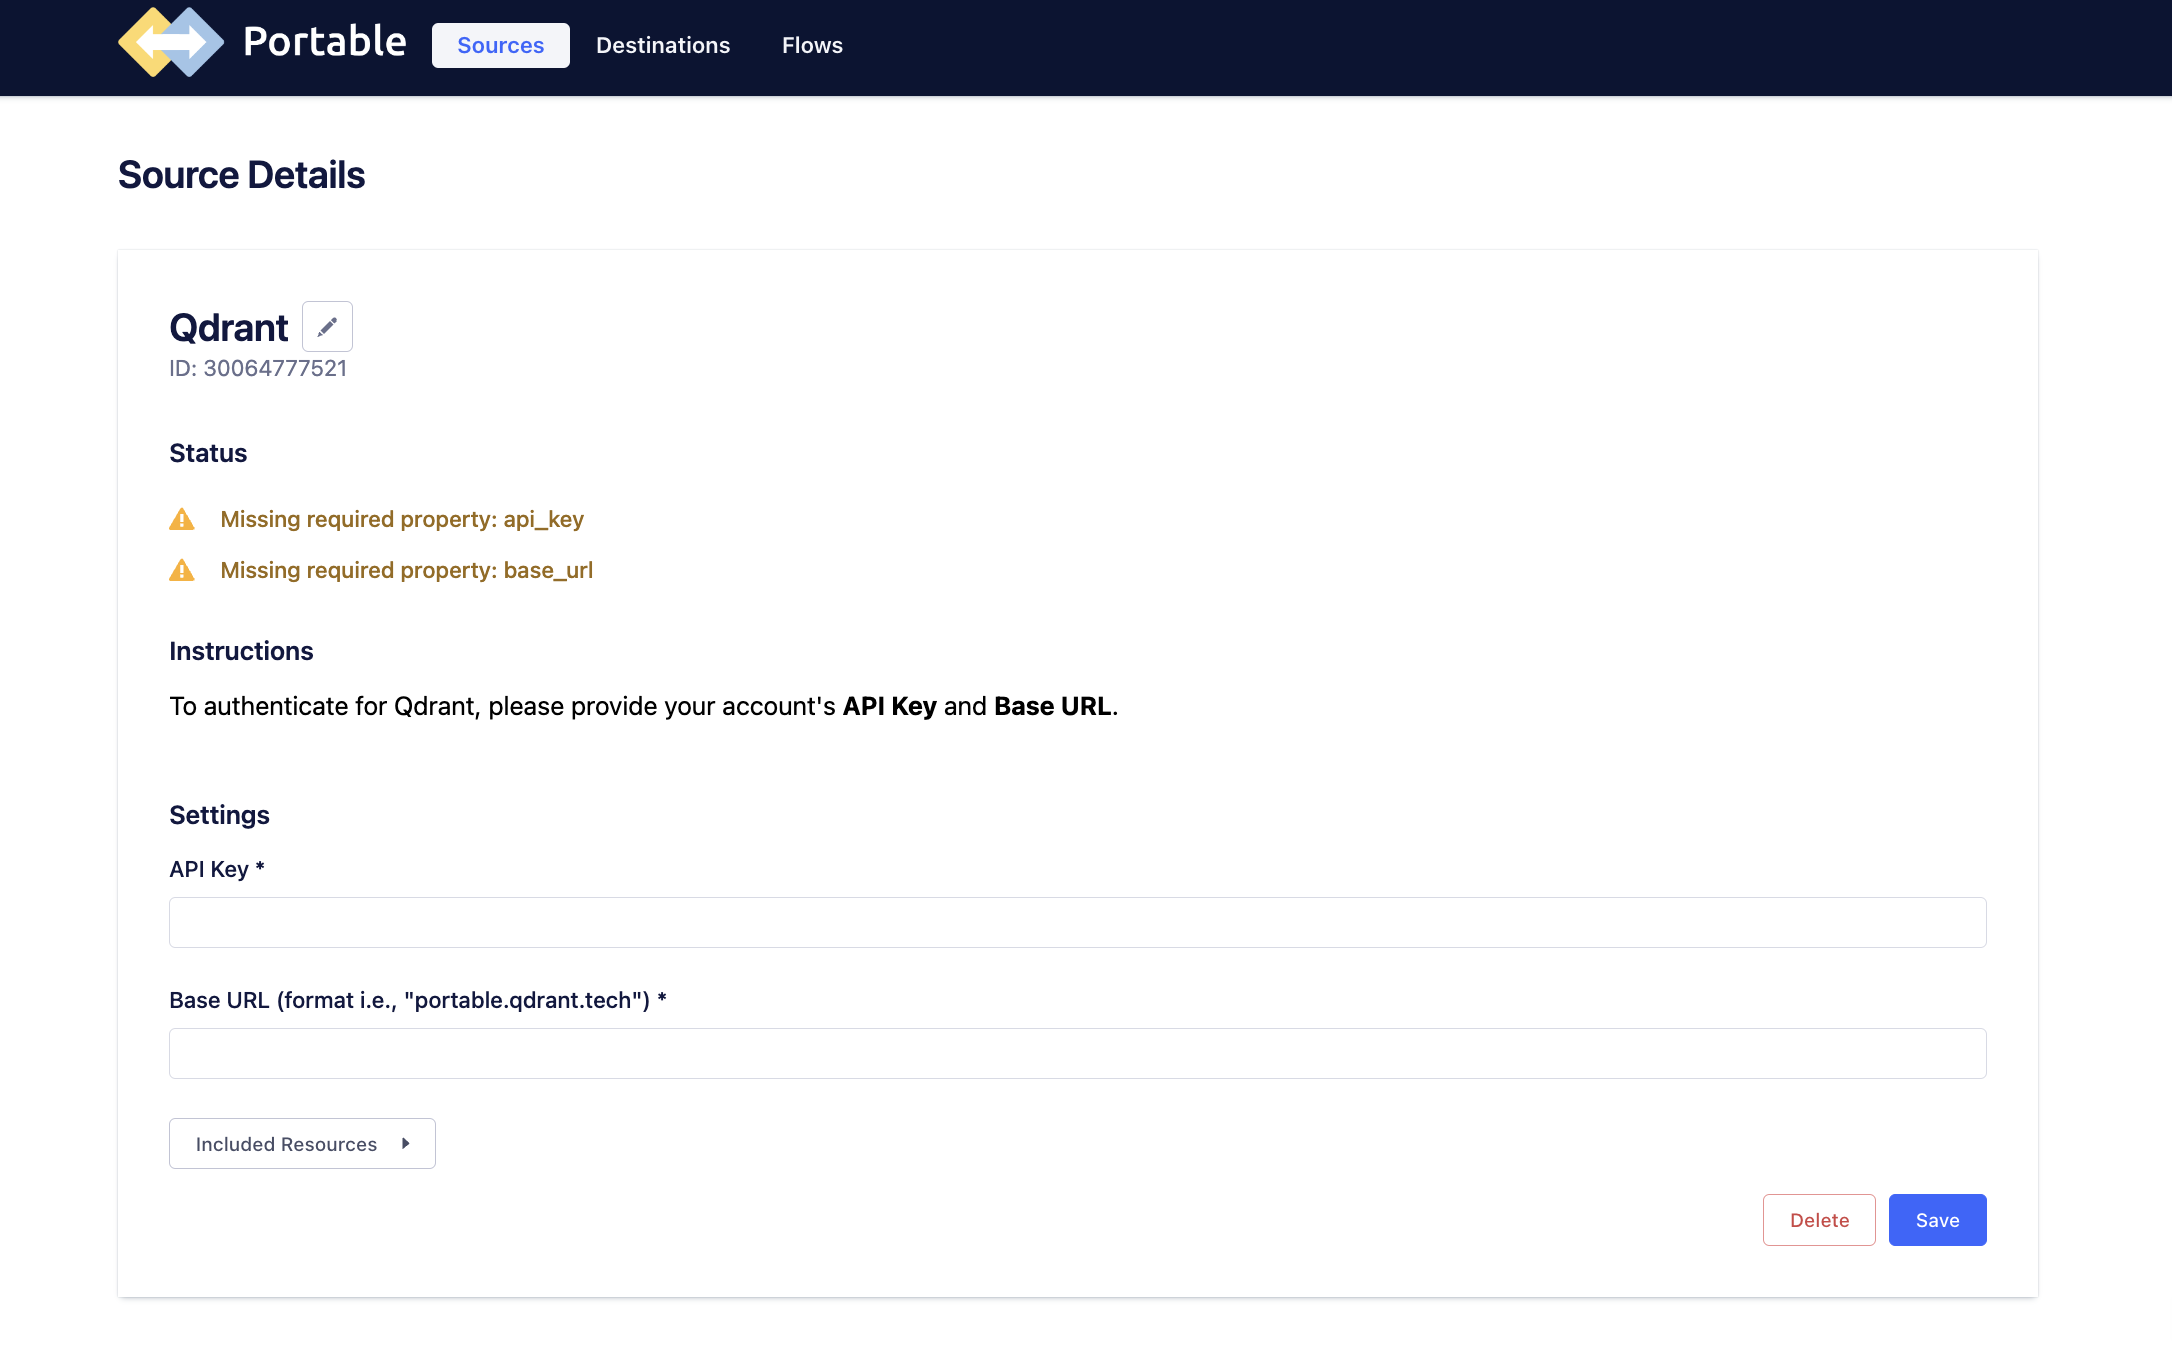Switch to the Destinations tab
Viewport: 2172px width, 1346px height.
[x=663, y=45]
